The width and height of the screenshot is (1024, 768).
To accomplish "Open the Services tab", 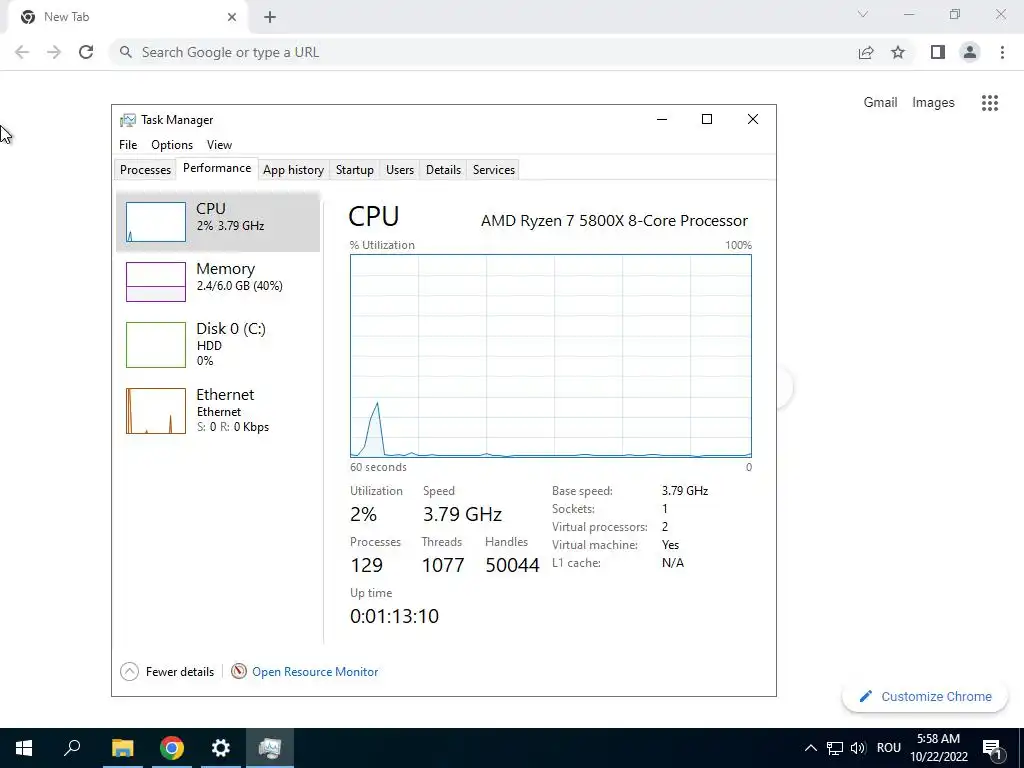I will [494, 170].
